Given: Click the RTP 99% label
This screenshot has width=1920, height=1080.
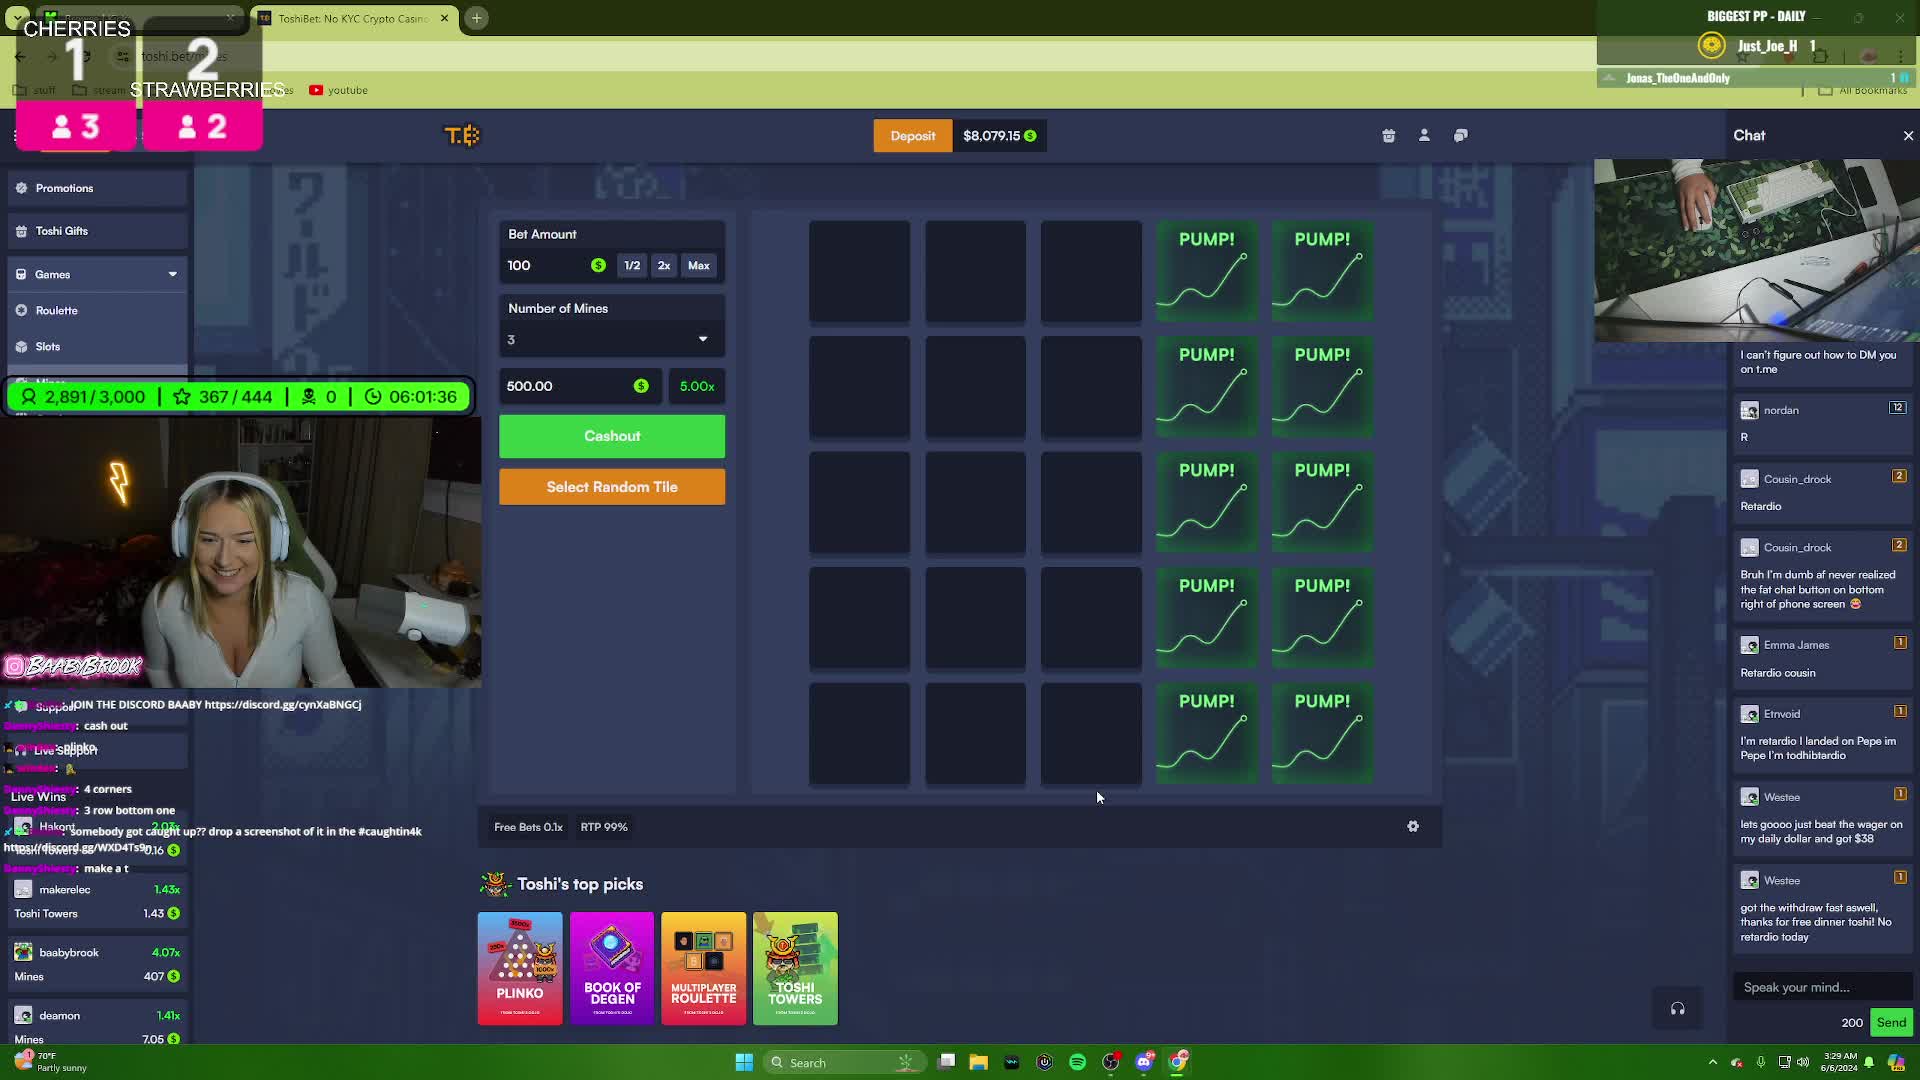Looking at the screenshot, I should tap(604, 827).
